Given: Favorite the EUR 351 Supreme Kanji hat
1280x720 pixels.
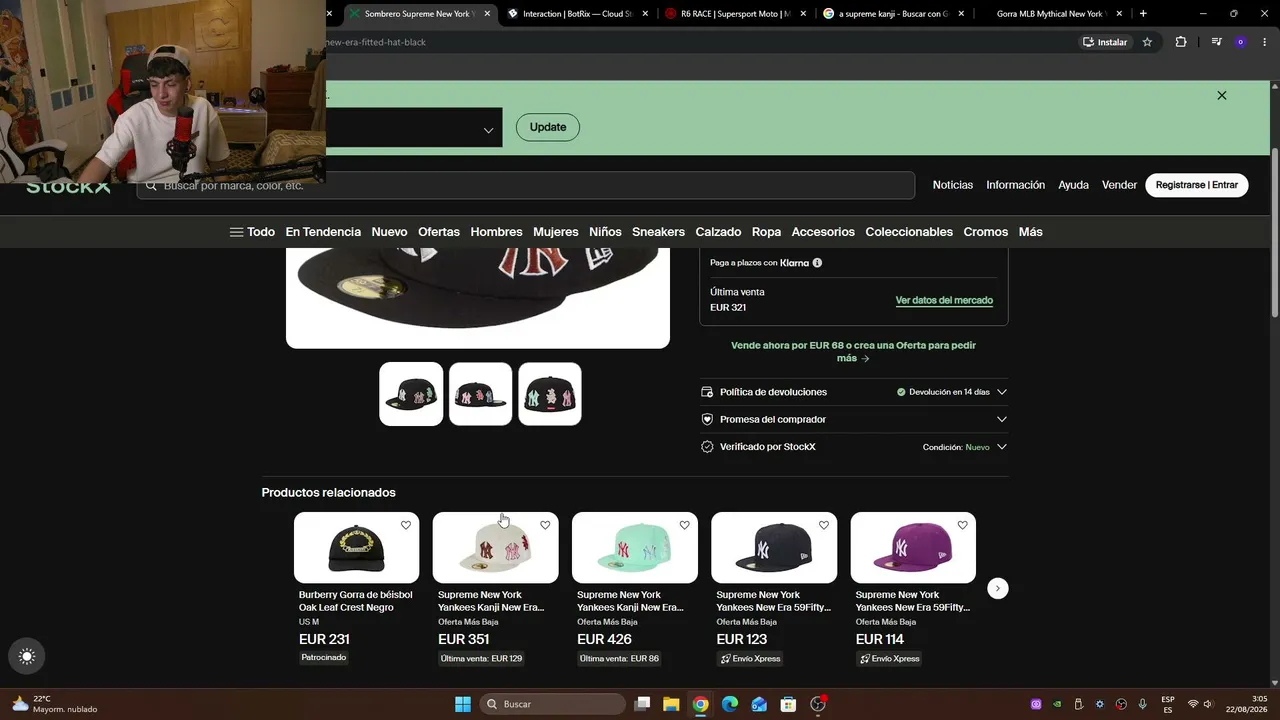Looking at the screenshot, I should [545, 525].
